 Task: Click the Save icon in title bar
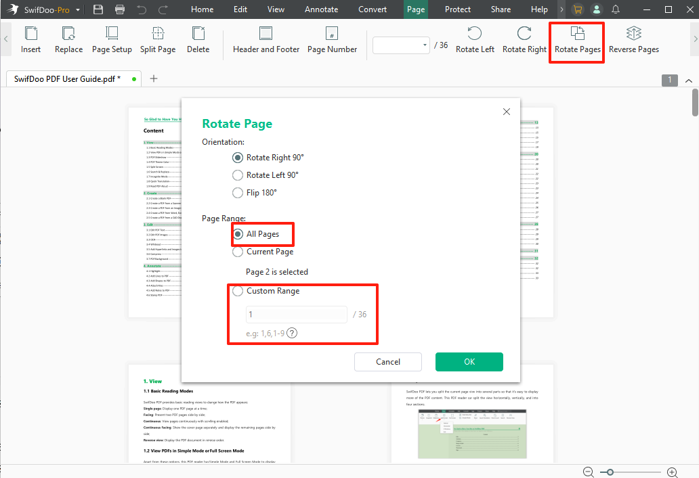coord(98,9)
